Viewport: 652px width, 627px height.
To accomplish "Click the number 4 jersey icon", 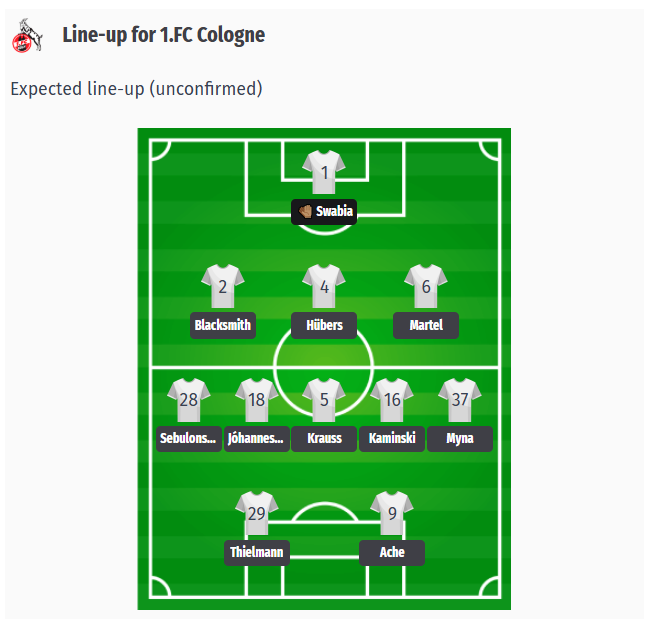I will click(x=324, y=286).
